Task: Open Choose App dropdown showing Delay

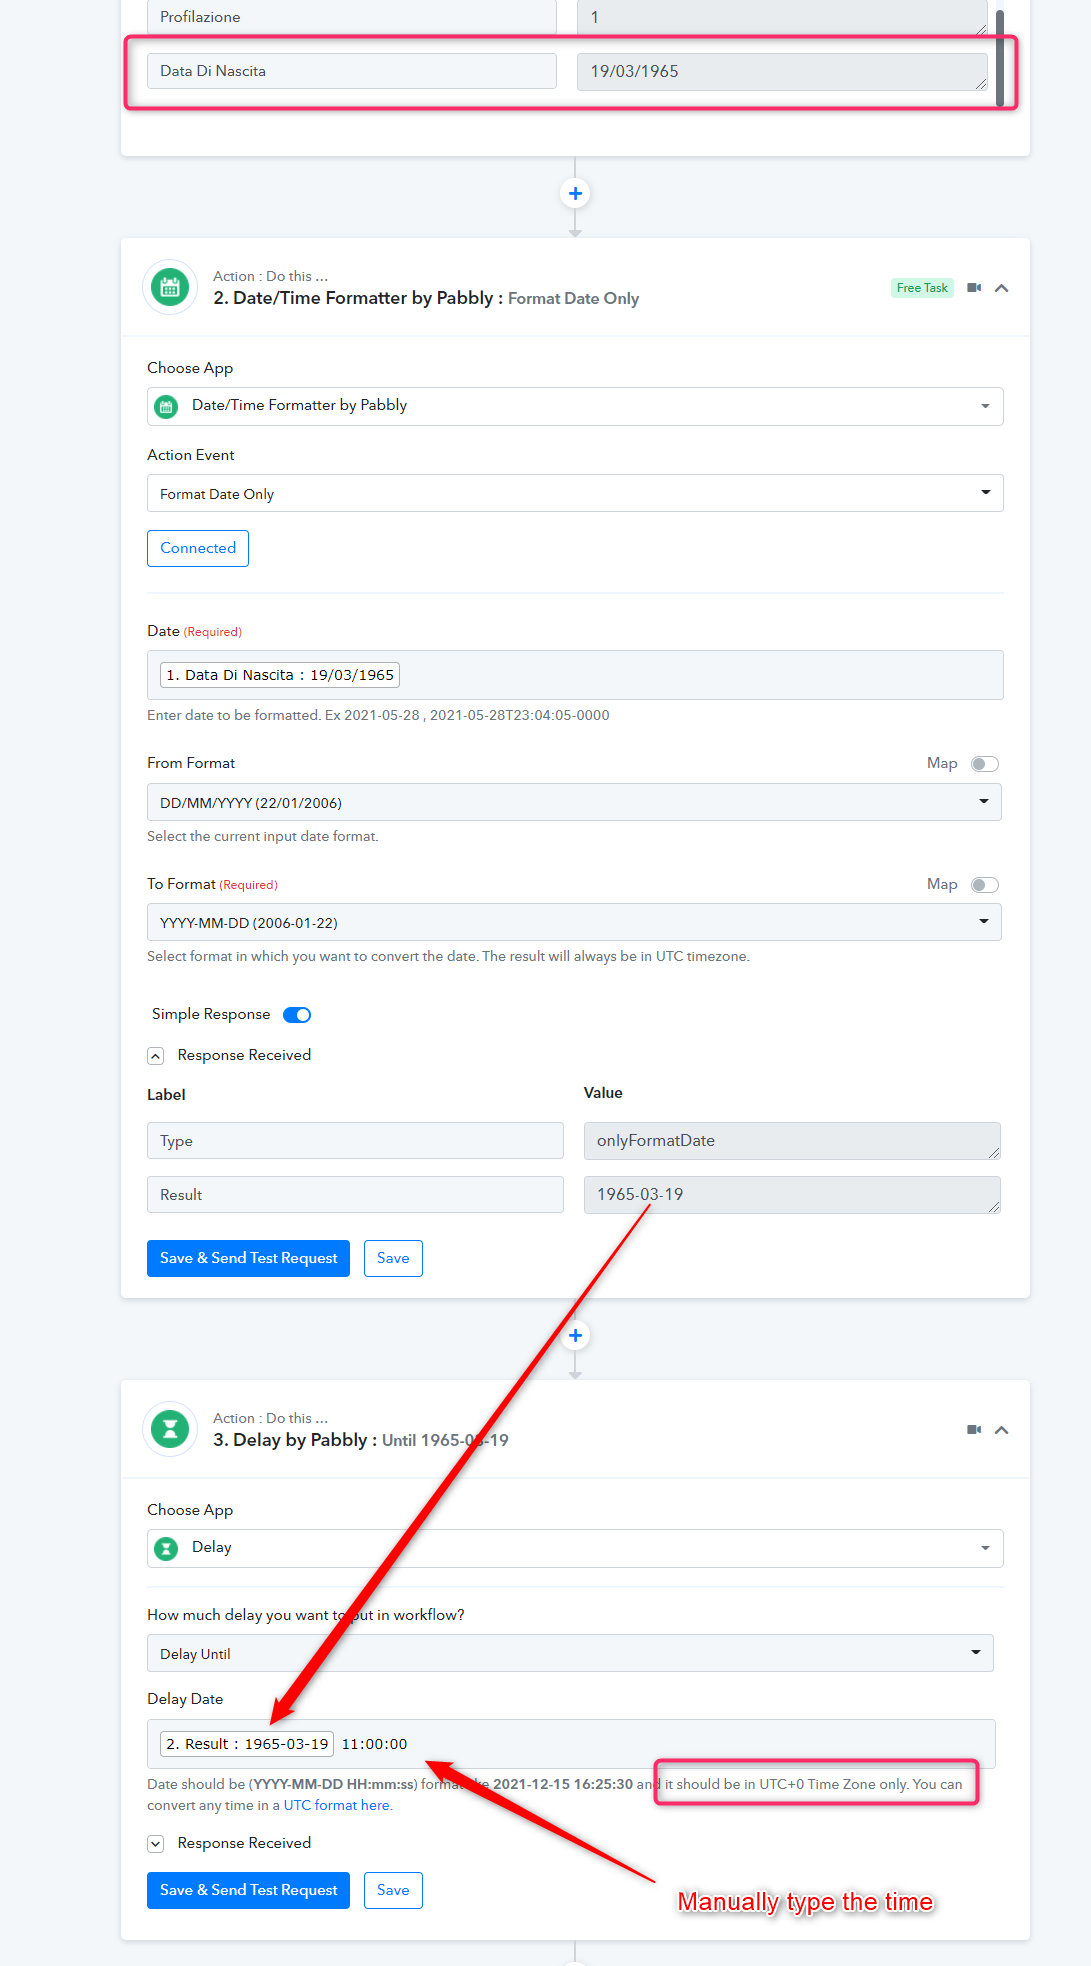Action: coord(575,1548)
